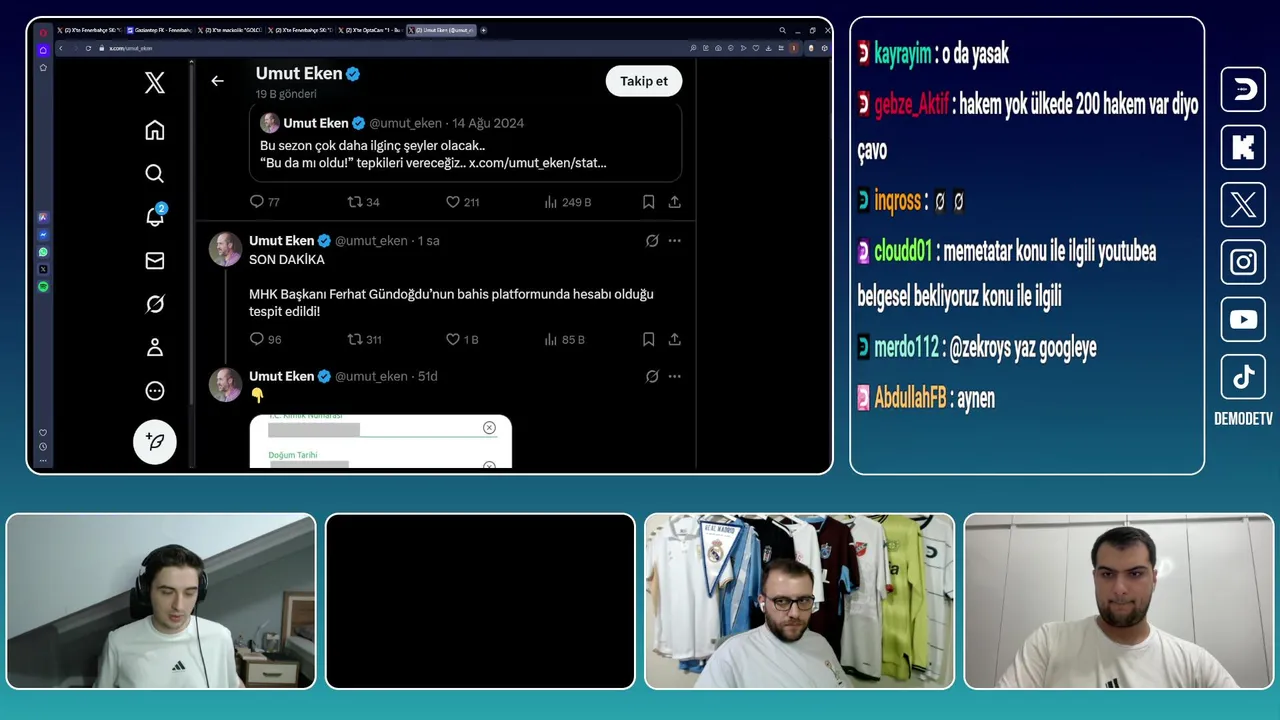This screenshot has height=720, width=1280.
Task: Open X Notifications bell with 2 badge
Action: pyautogui.click(x=155, y=215)
